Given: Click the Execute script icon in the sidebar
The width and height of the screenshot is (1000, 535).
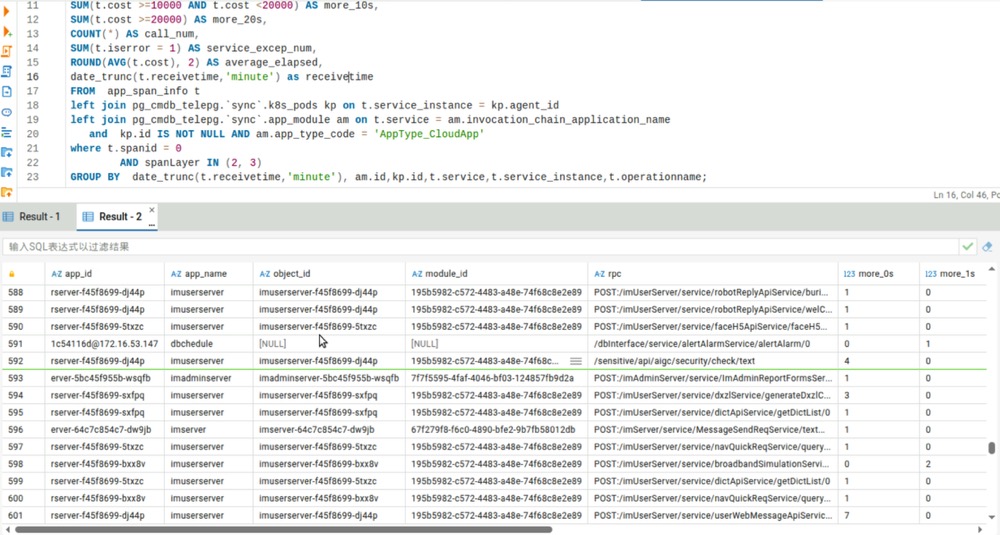Looking at the screenshot, I should [7, 52].
